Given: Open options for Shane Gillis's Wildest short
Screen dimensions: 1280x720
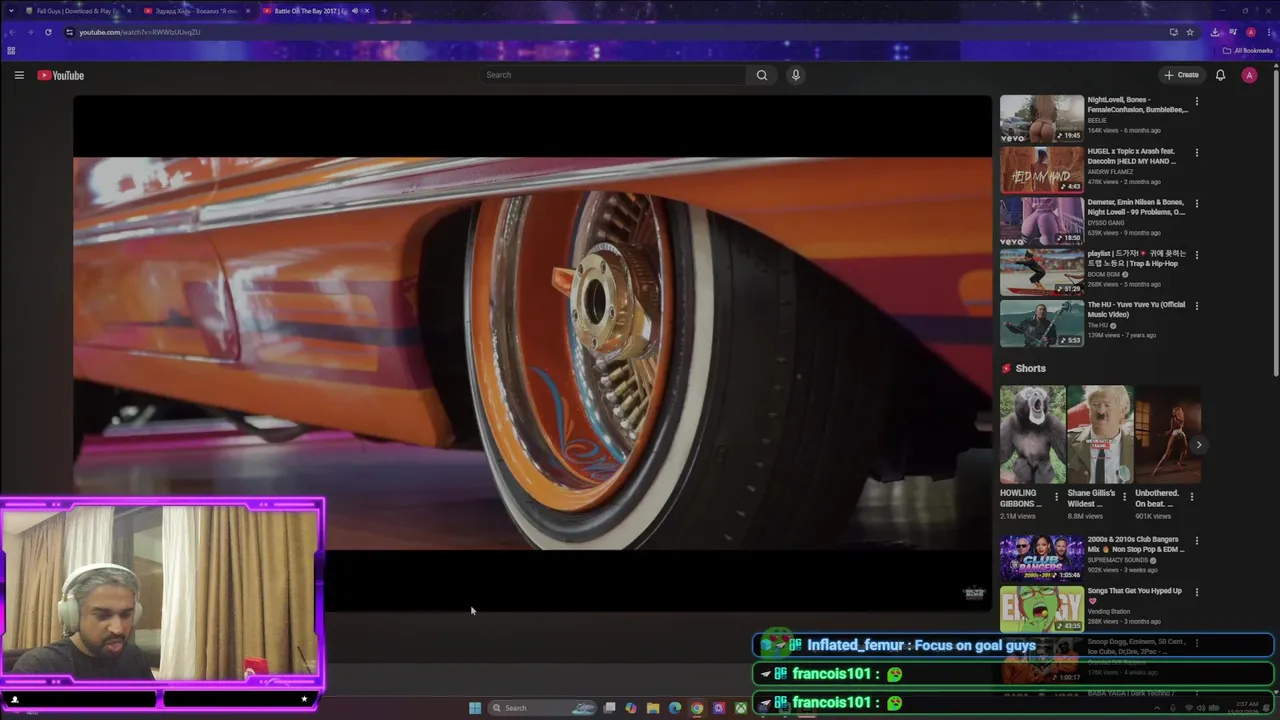Looking at the screenshot, I should tap(1124, 496).
